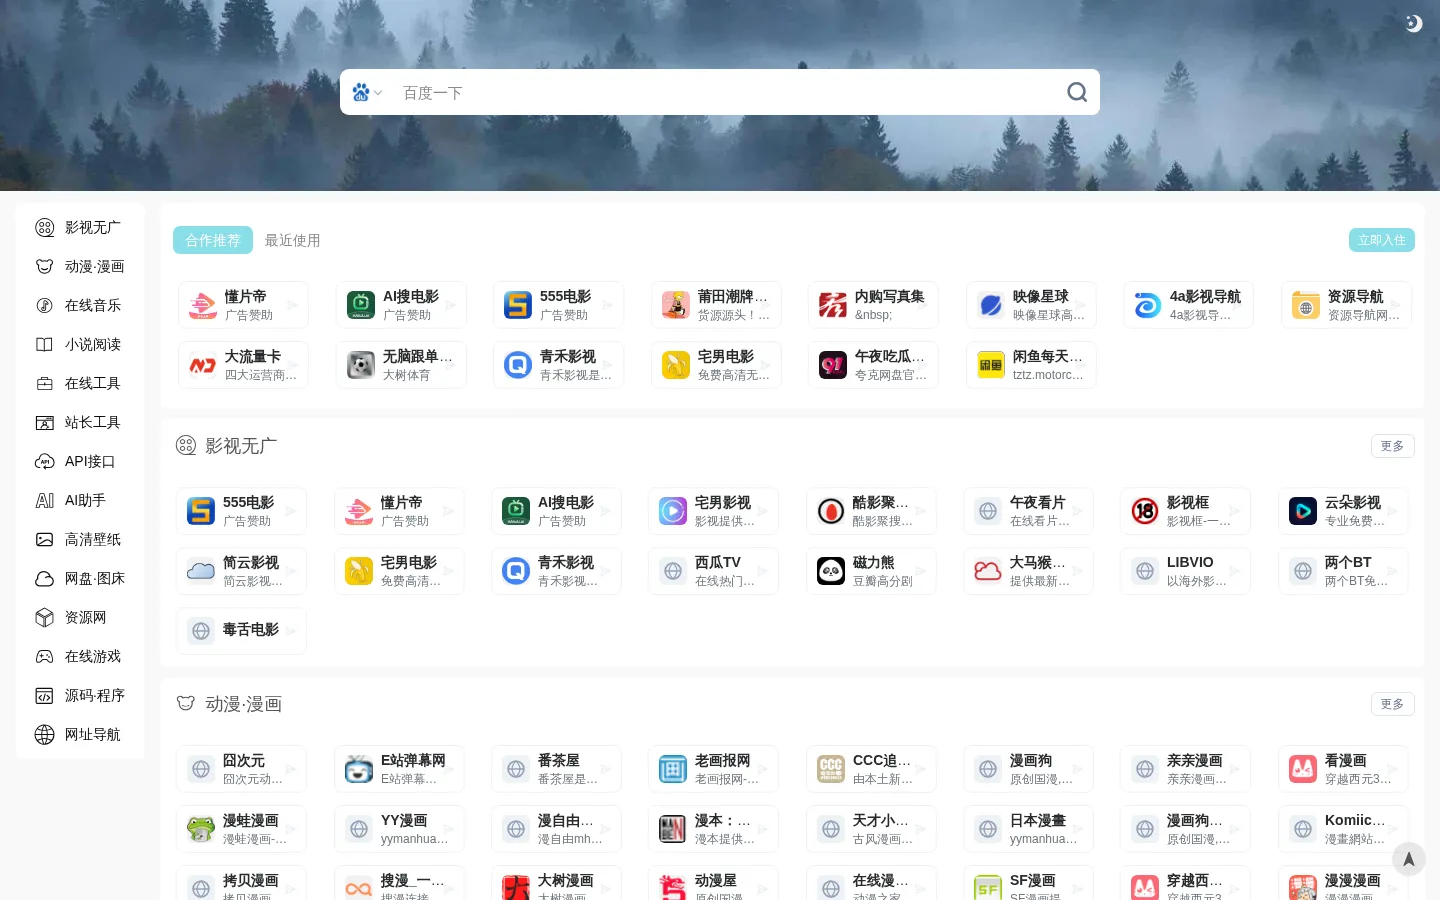
Task: Open 4a影视导航 card icon
Action: (x=1148, y=305)
